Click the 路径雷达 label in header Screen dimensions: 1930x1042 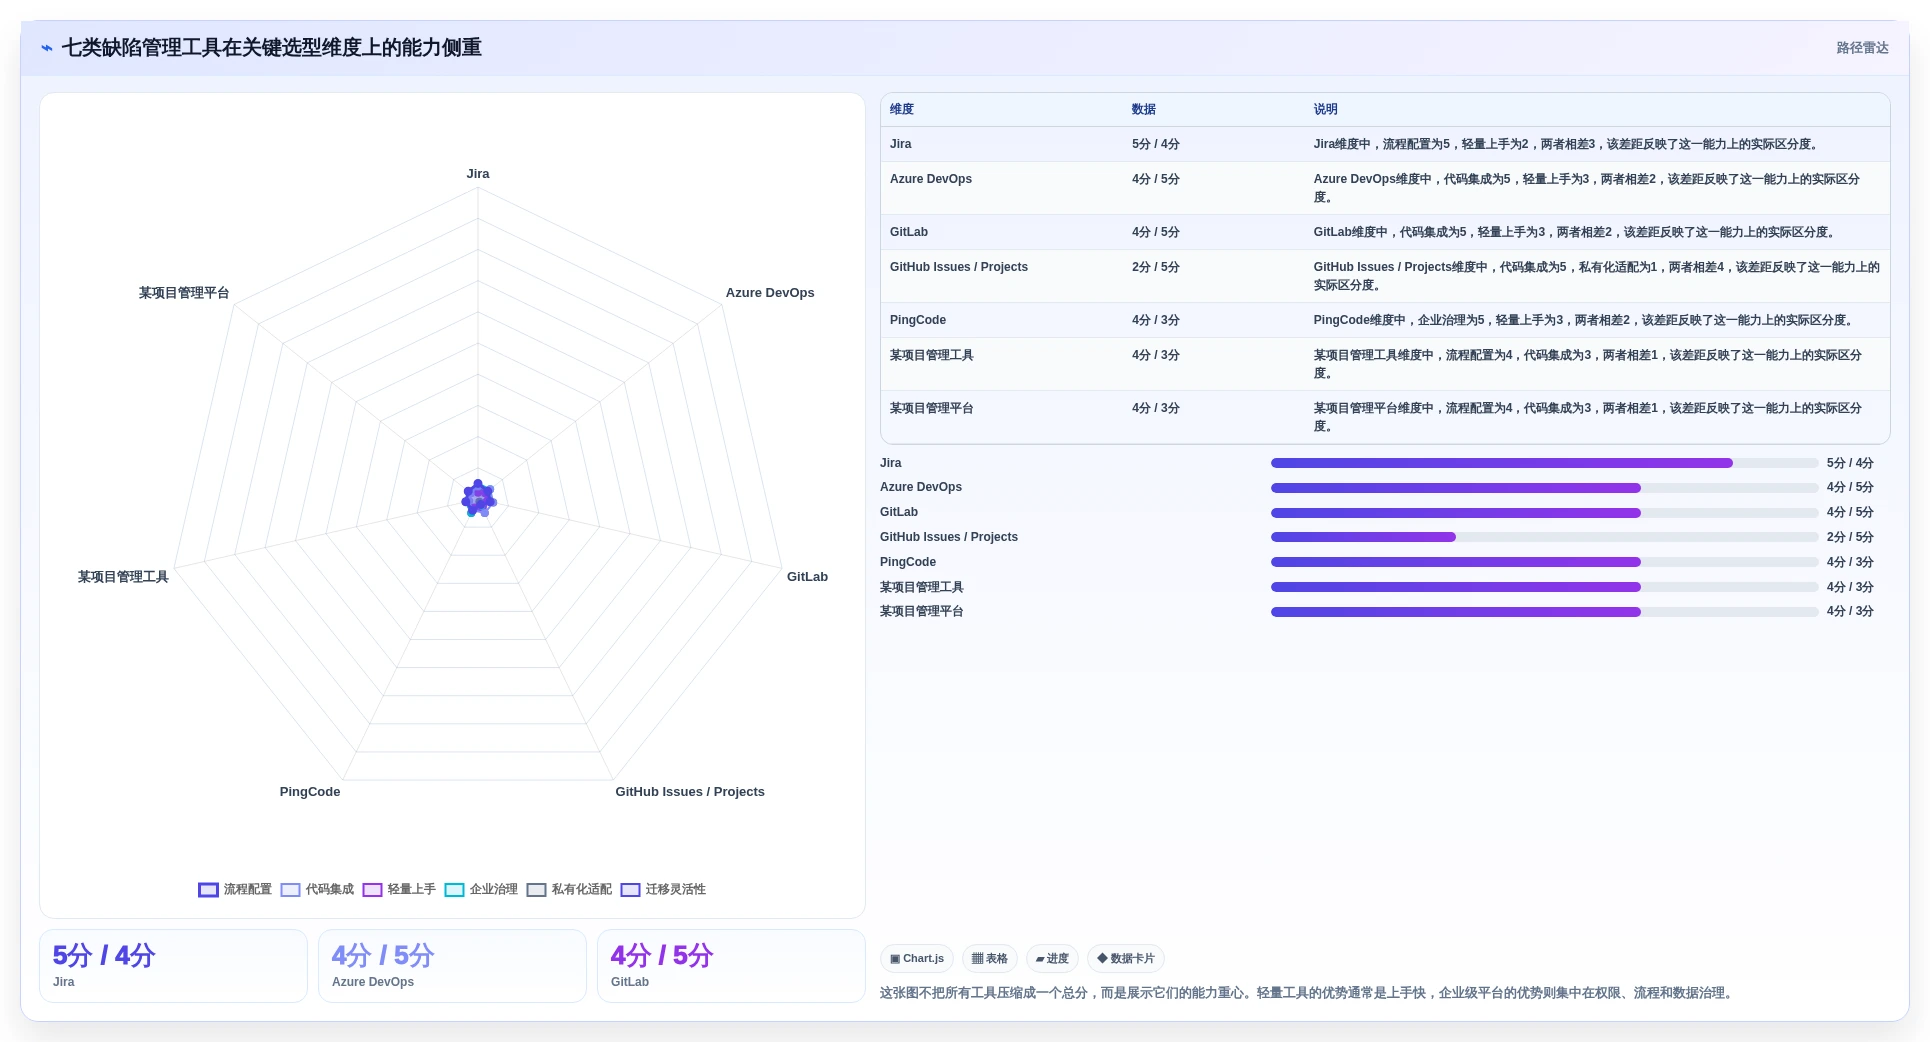point(1862,48)
